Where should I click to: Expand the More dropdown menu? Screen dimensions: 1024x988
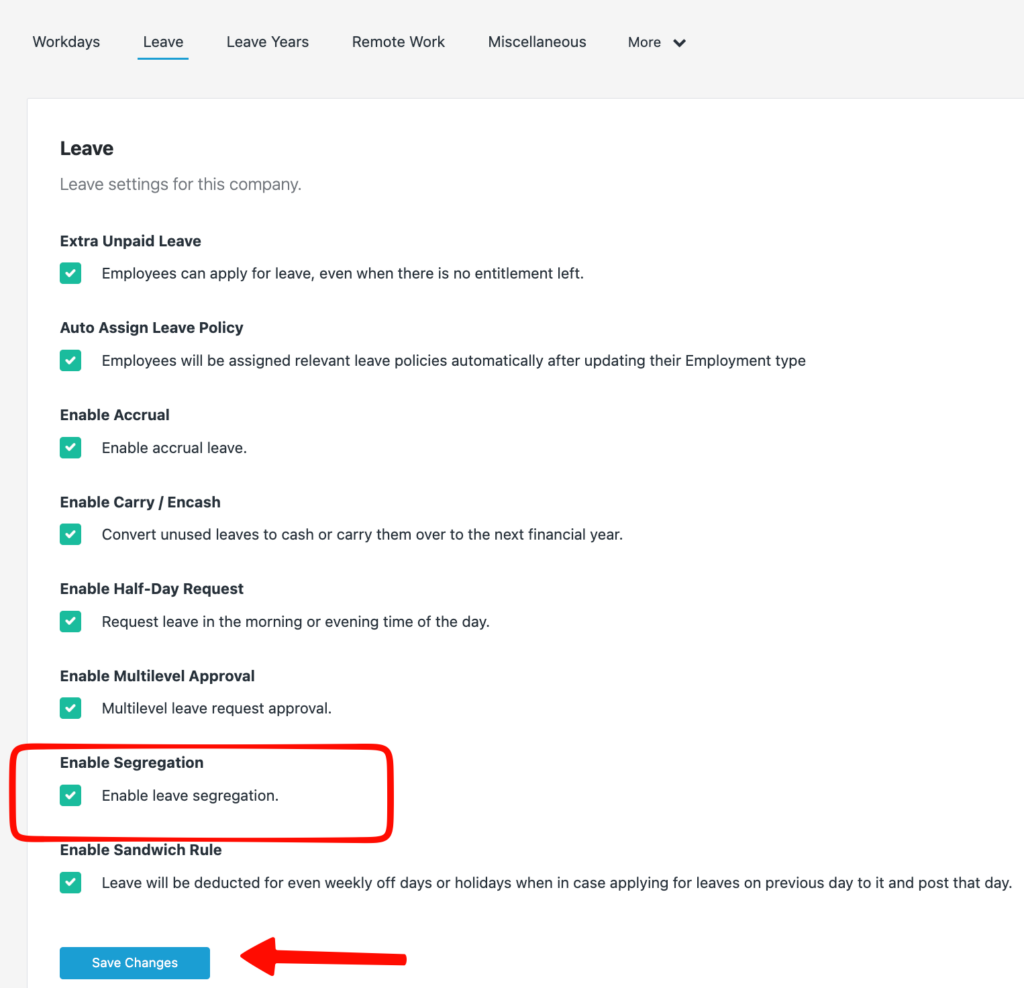tap(656, 43)
